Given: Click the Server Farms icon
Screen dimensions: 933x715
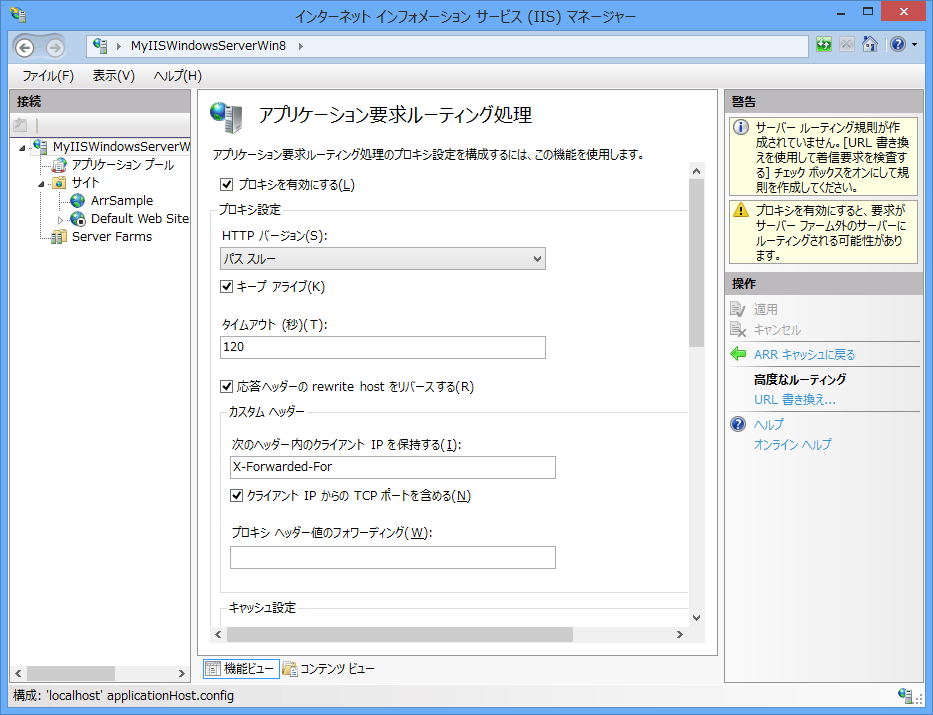Looking at the screenshot, I should click(x=59, y=237).
